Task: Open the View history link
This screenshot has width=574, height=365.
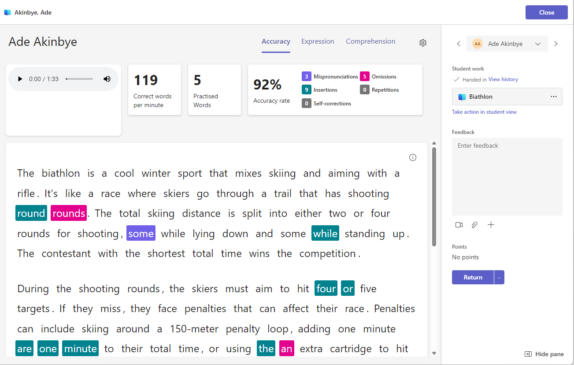Action: (x=503, y=79)
